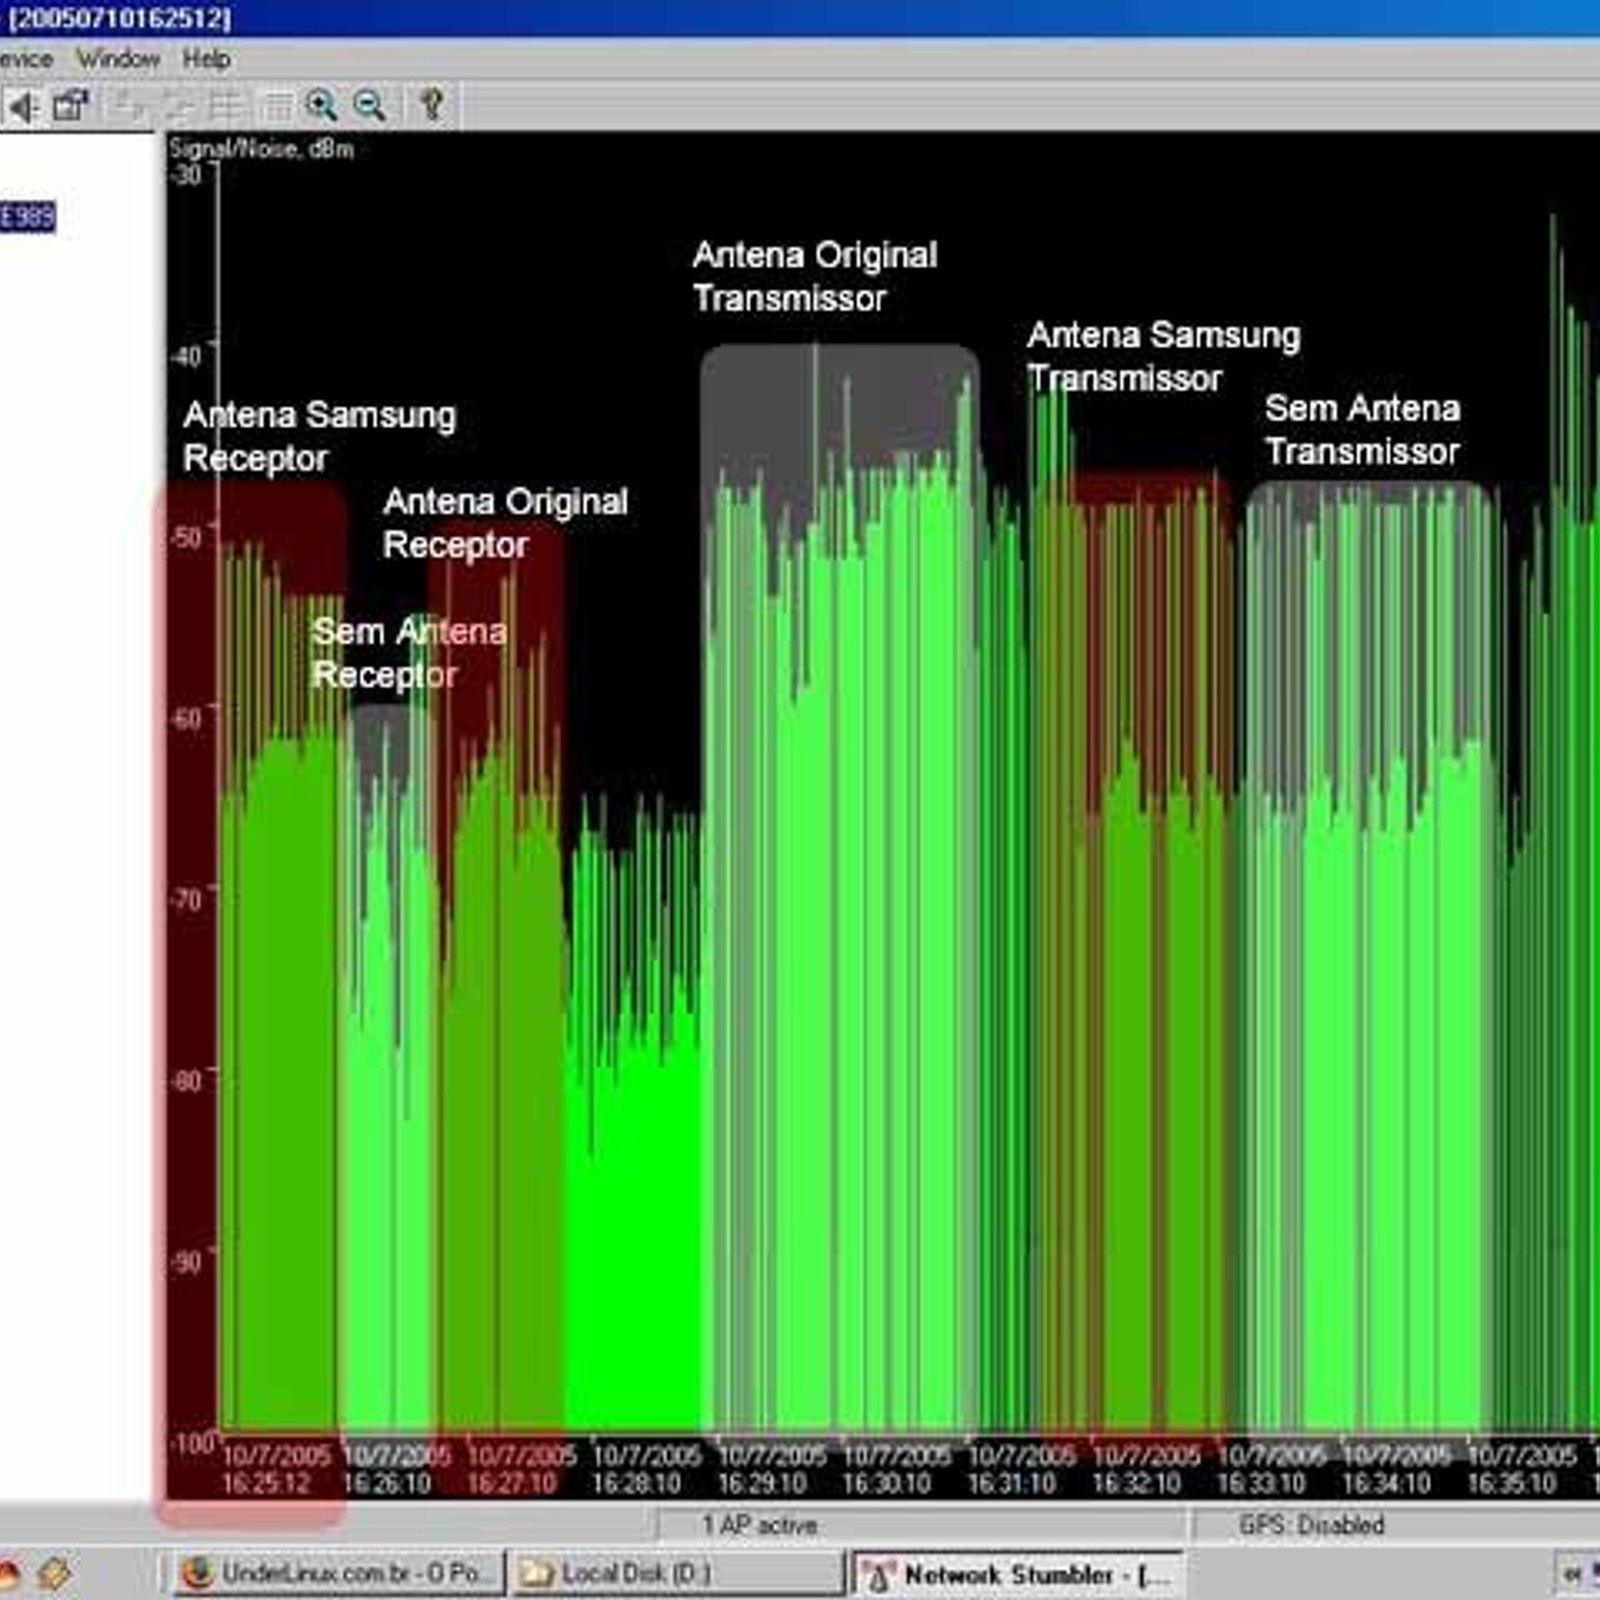Click the grayed small icons view button
This screenshot has width=1600, height=1600.
coord(177,105)
